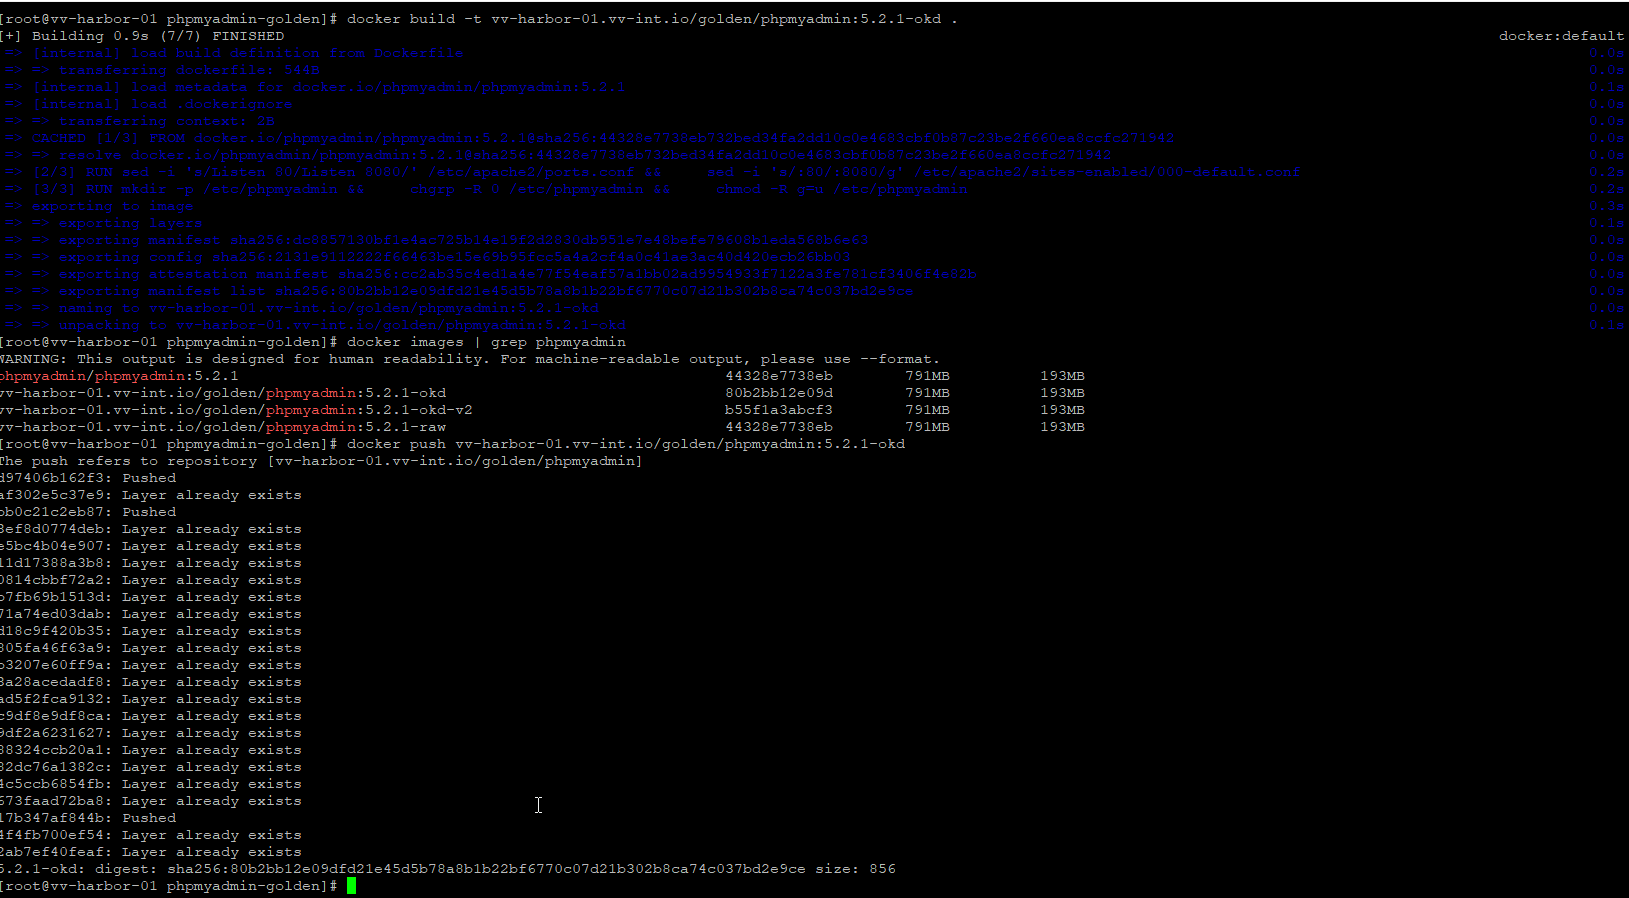
Task: Click the d97406b162f3 Pushed layer line
Action: click(88, 478)
